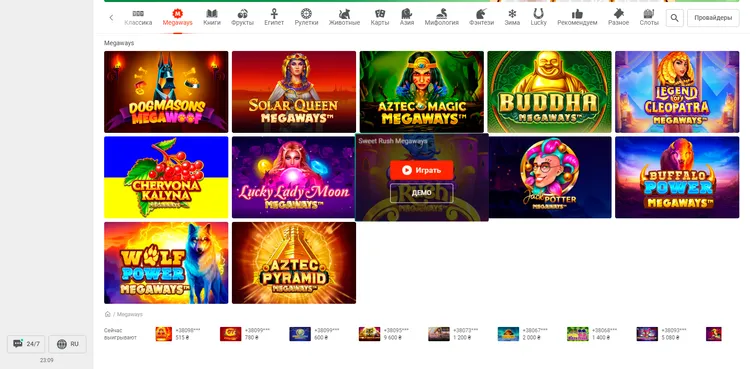Click the breadcrumb home icon

click(108, 314)
